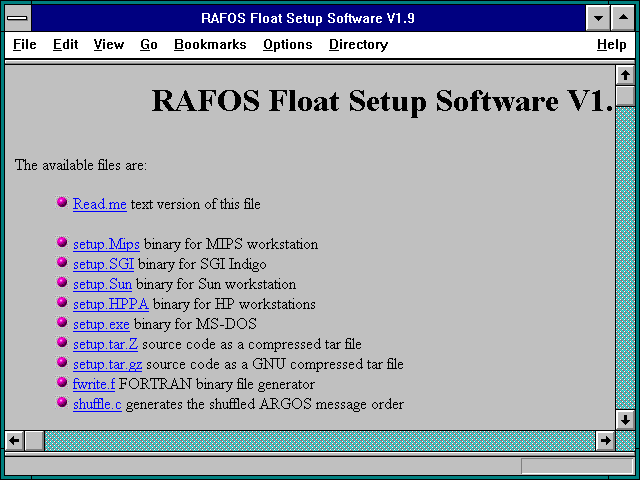Open the setup.tar.Z source link
Viewport: 640px width, 480px height.
[x=105, y=344]
